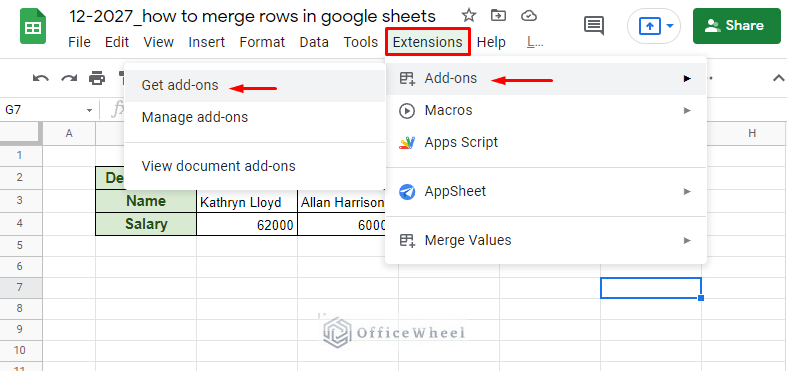Screen dimensions: 787x371
Task: Click the redo arrow icon
Action: coord(69,78)
